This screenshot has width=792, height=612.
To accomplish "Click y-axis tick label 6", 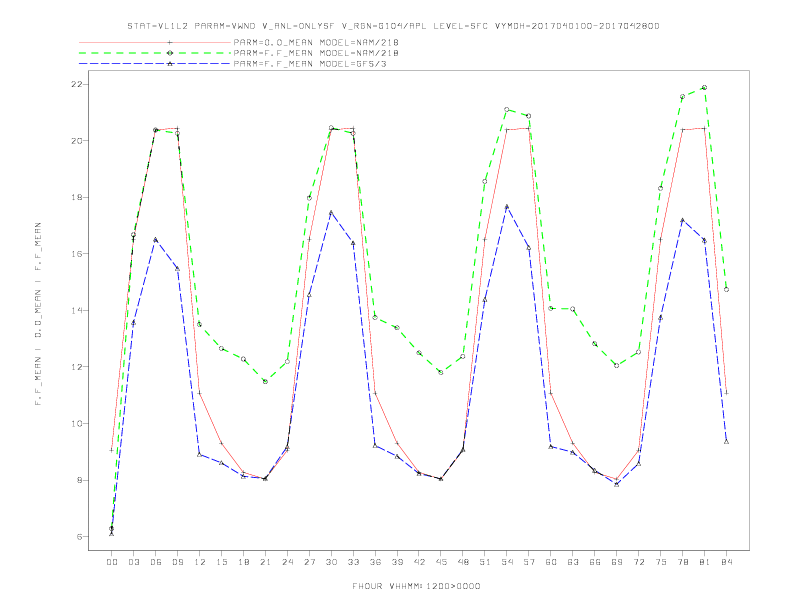I will click(79, 537).
